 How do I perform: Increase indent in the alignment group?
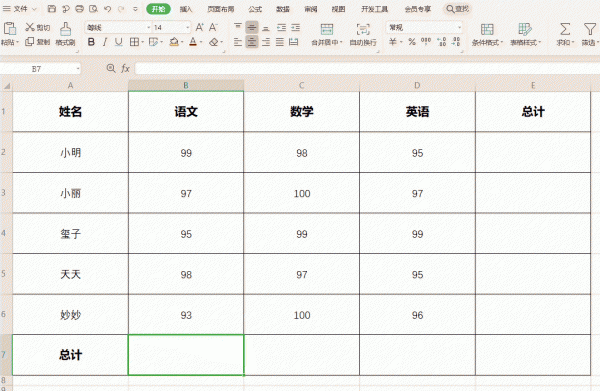coord(295,27)
